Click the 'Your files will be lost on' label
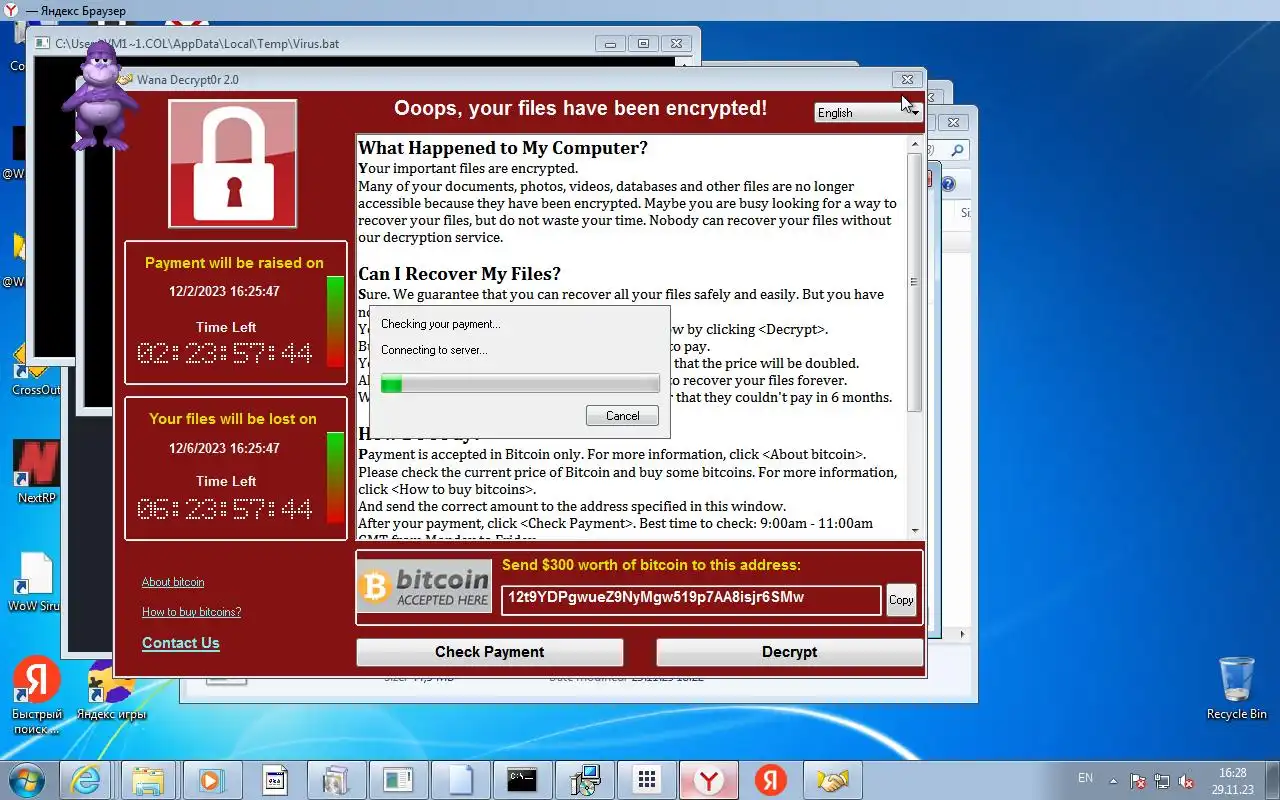This screenshot has height=800, width=1280. pos(233,419)
